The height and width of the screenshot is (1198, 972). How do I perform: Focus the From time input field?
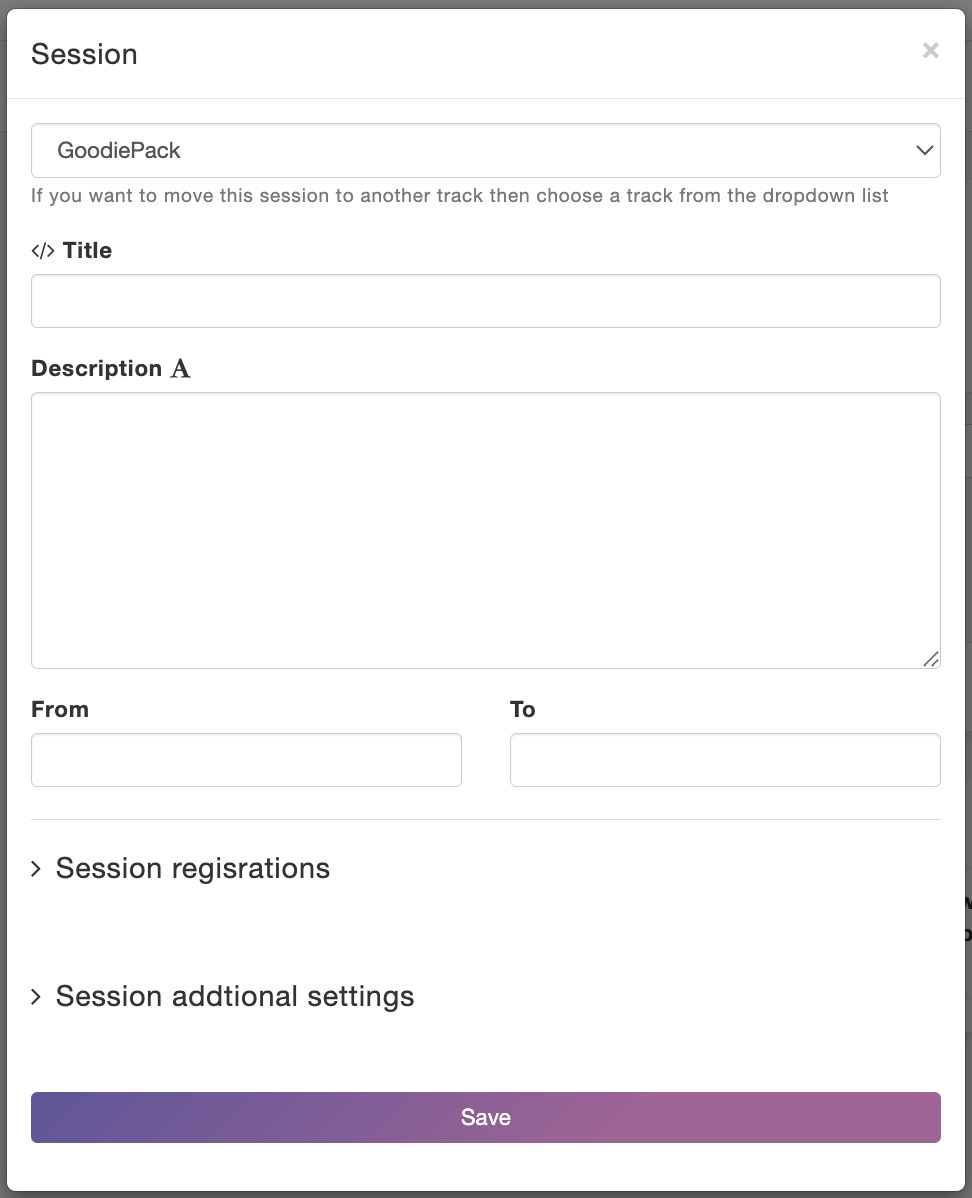click(x=246, y=760)
